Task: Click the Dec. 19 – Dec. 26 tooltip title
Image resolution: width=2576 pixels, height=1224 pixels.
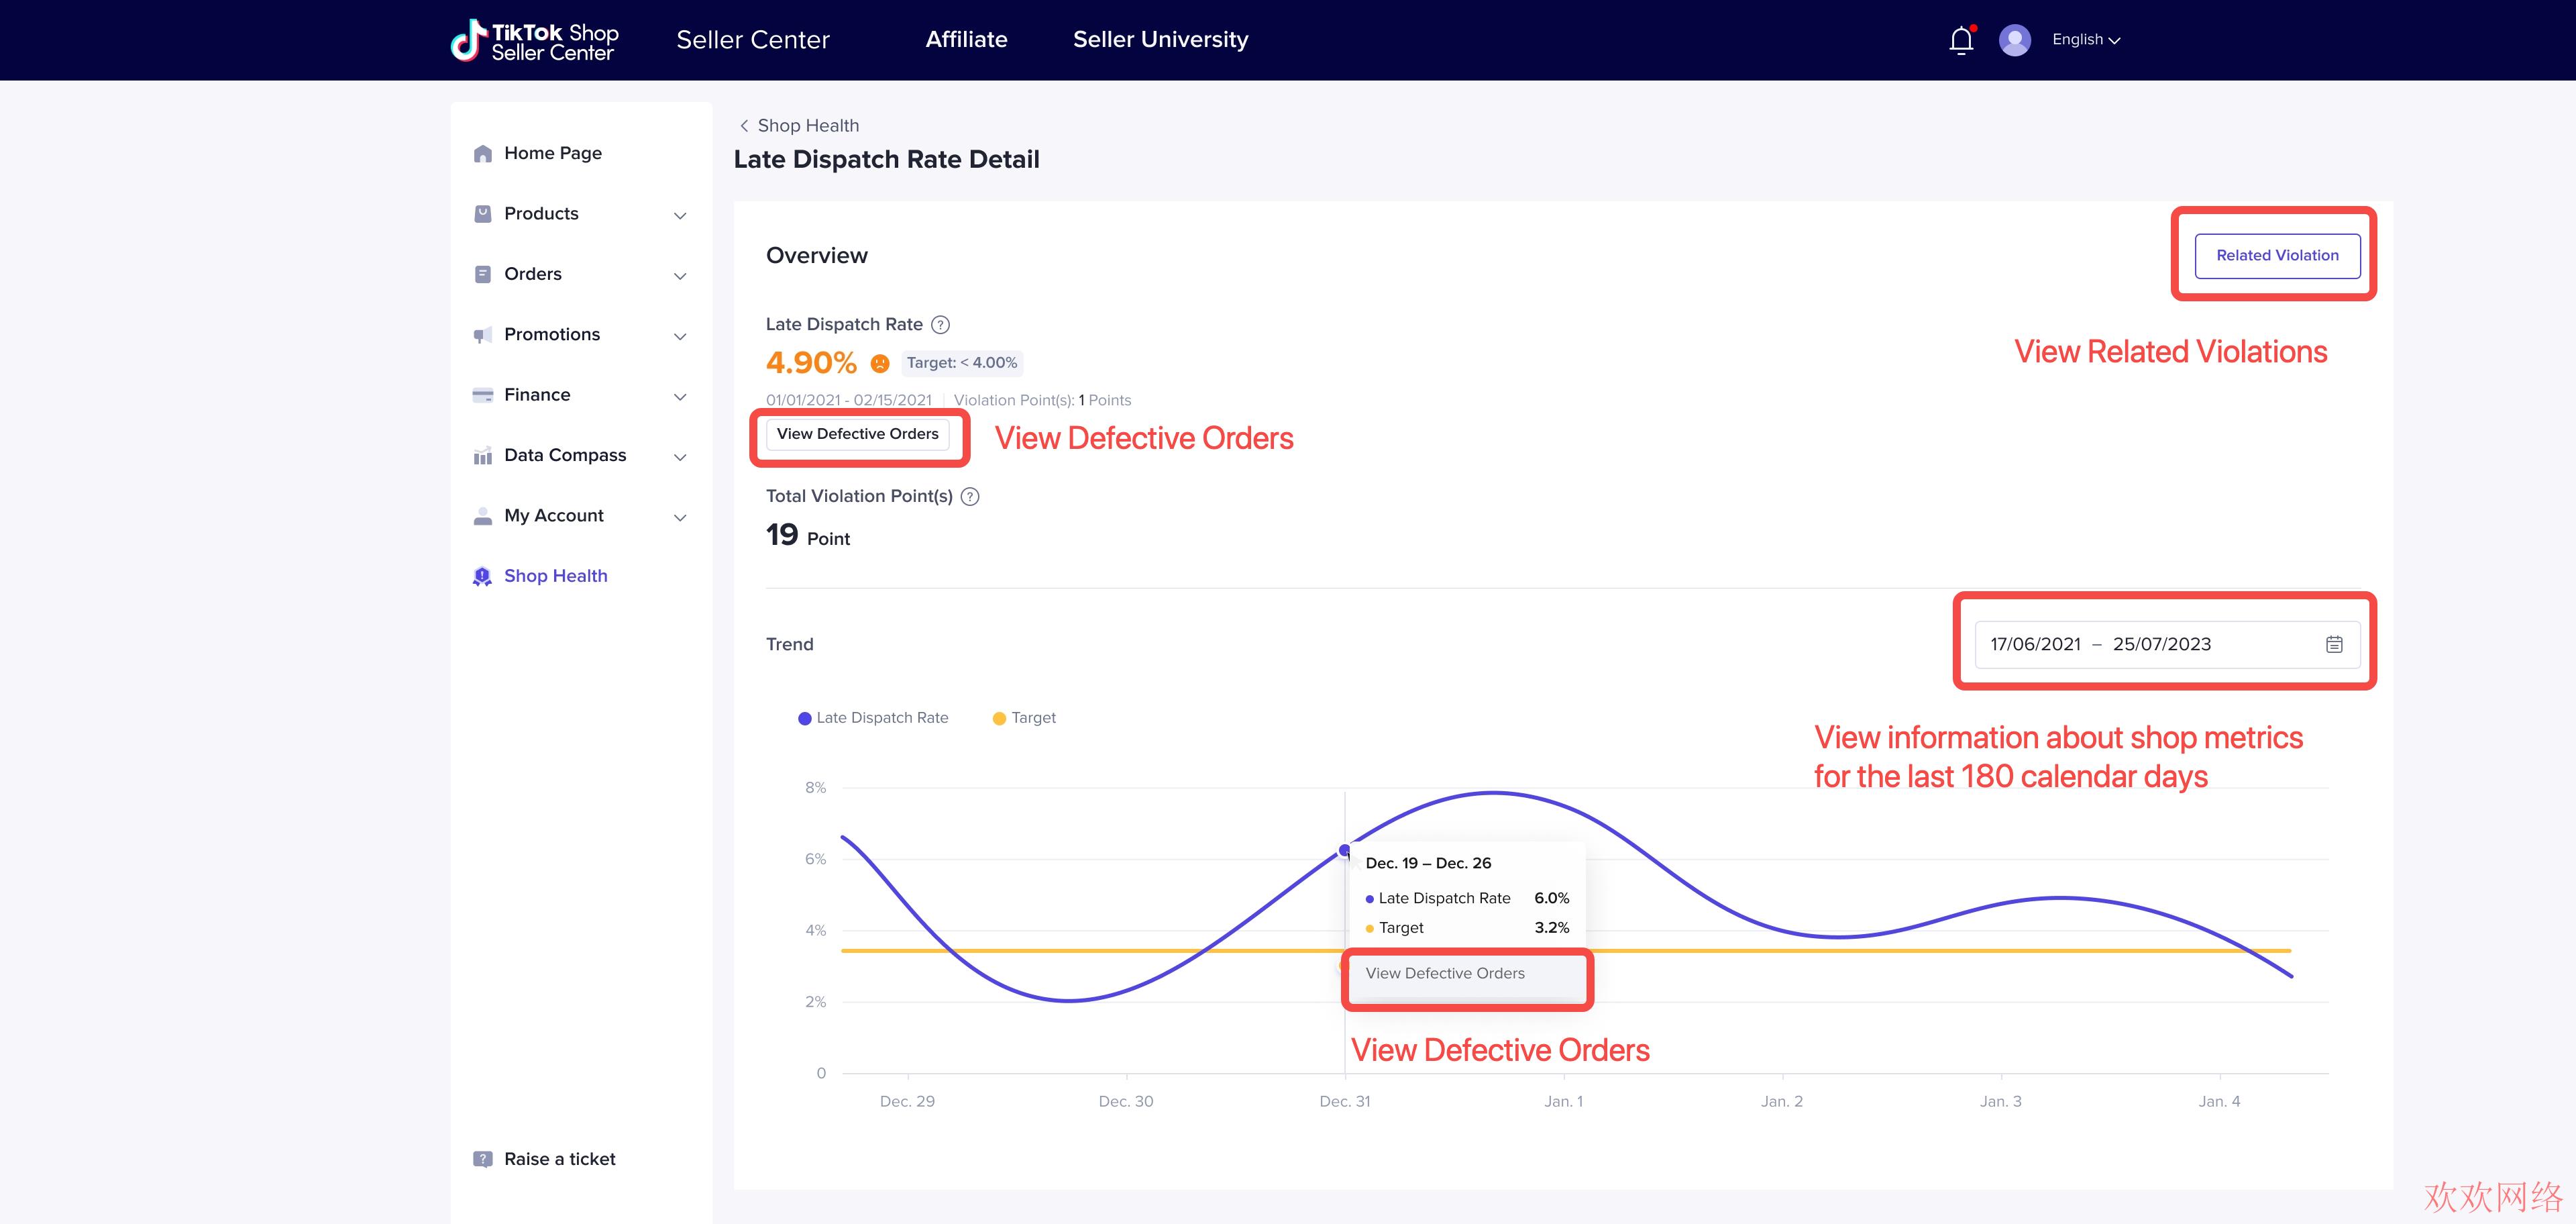Action: click(x=1428, y=863)
